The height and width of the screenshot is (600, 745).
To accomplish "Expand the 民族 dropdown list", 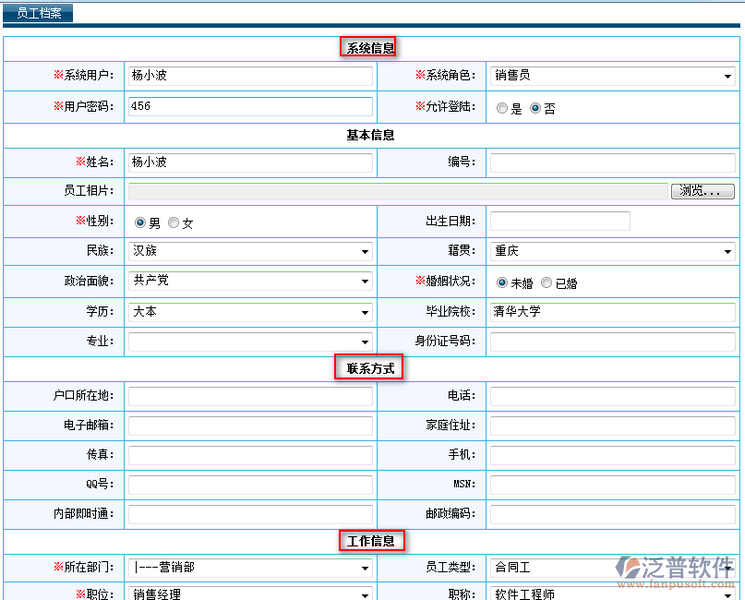I will tap(250, 252).
